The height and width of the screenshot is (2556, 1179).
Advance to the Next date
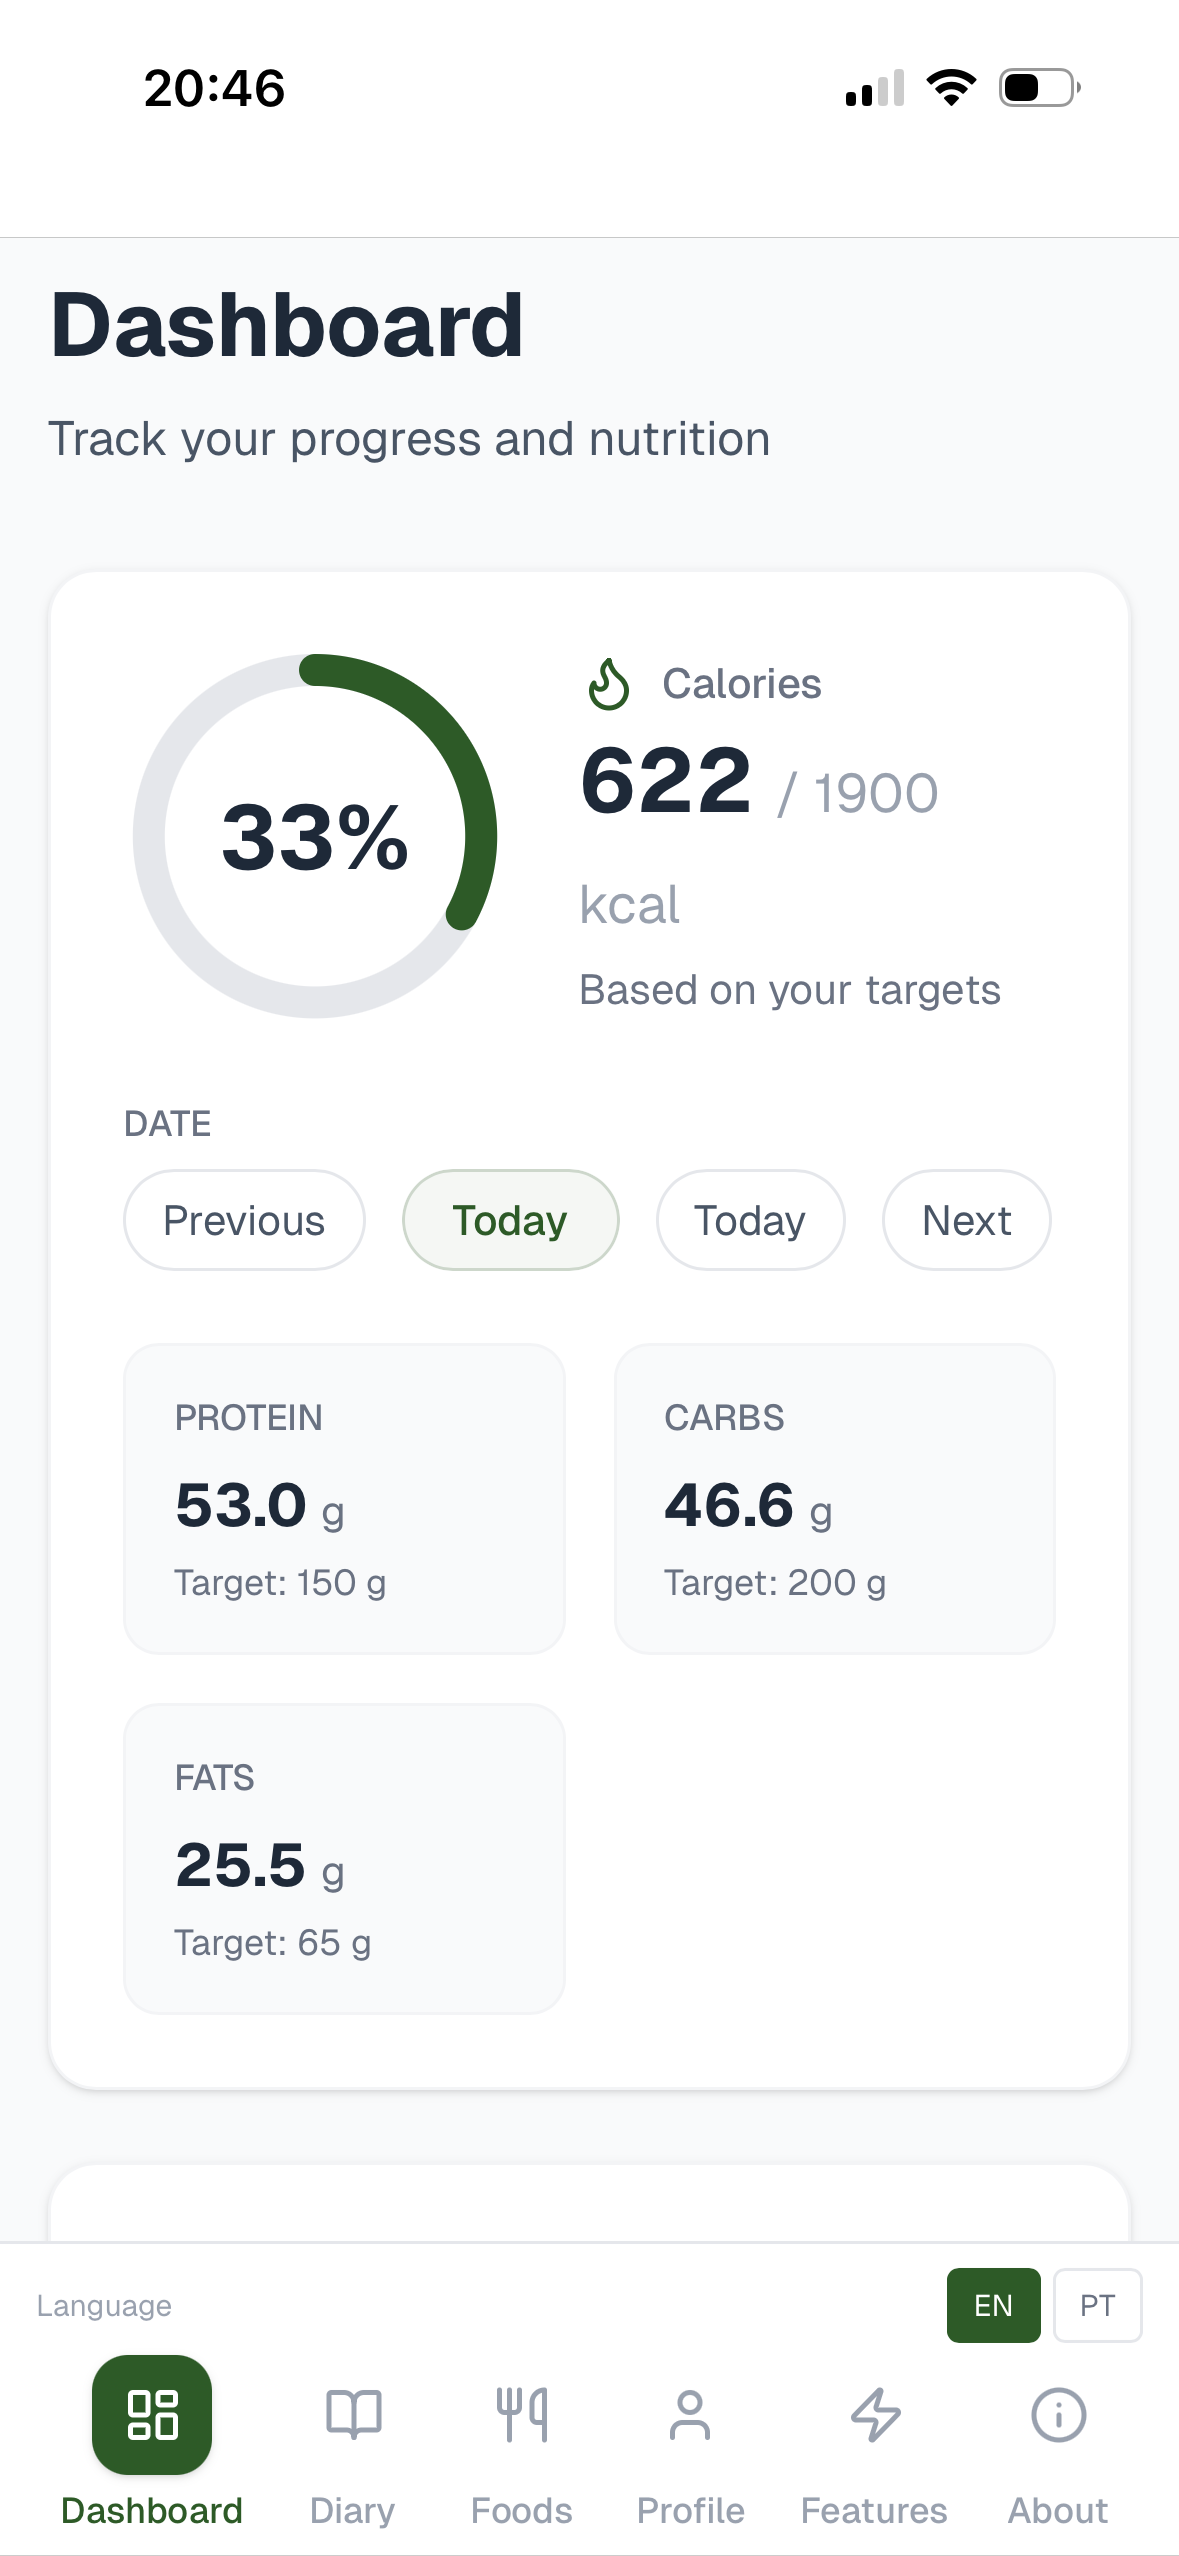coord(965,1220)
